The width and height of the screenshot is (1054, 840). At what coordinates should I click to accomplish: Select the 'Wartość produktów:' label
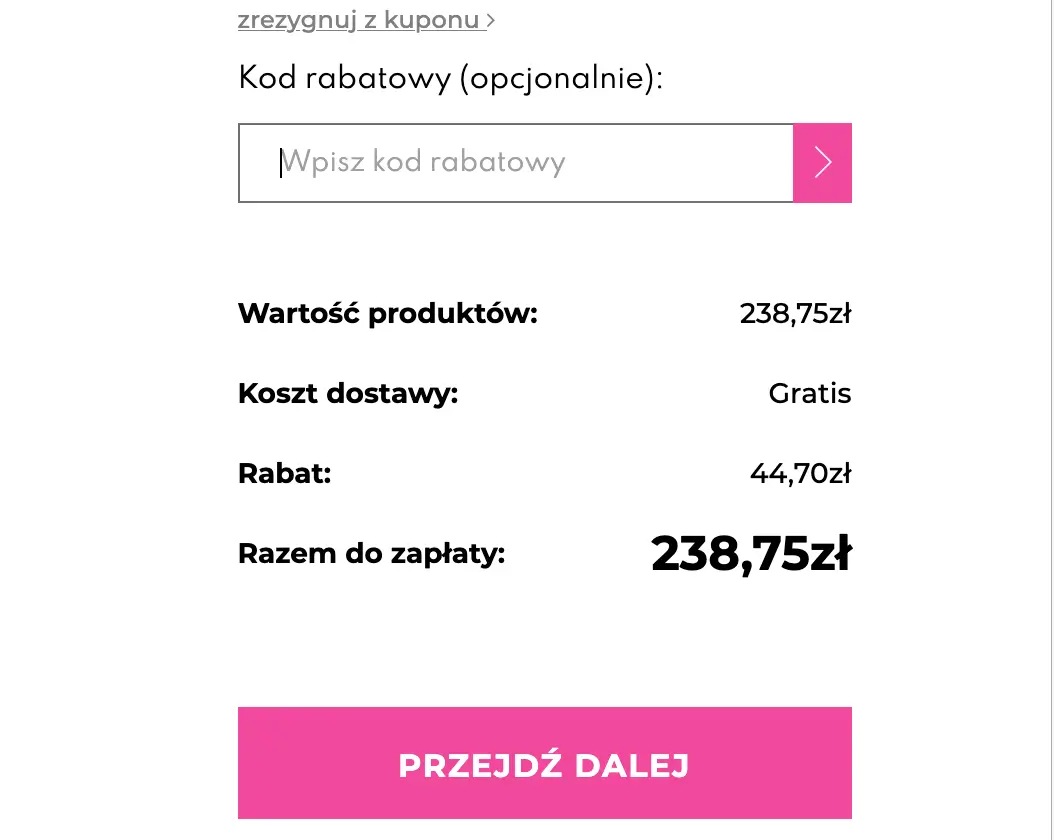pyautogui.click(x=388, y=314)
